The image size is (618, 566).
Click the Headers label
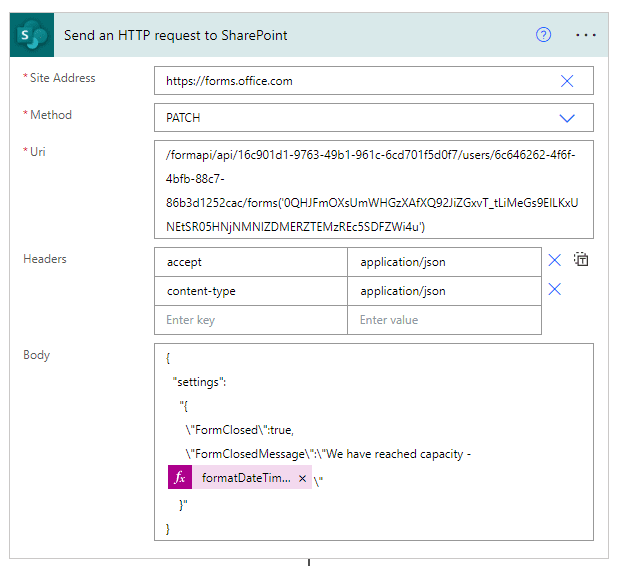45,259
